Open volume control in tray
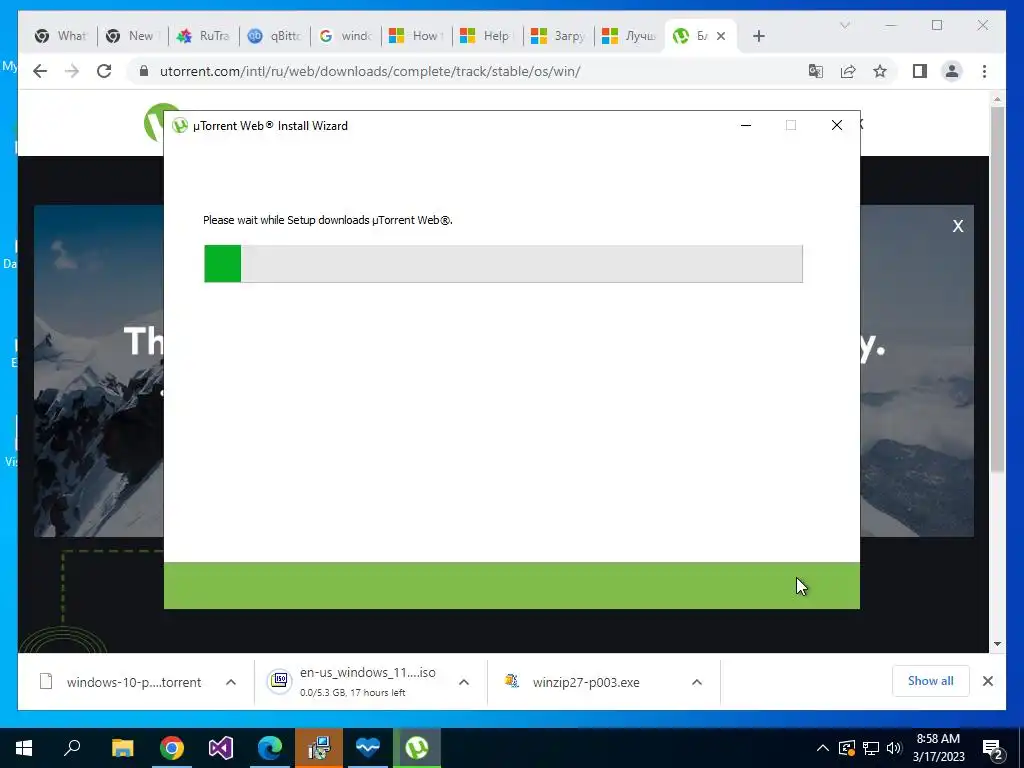The image size is (1024, 768). coord(894,748)
